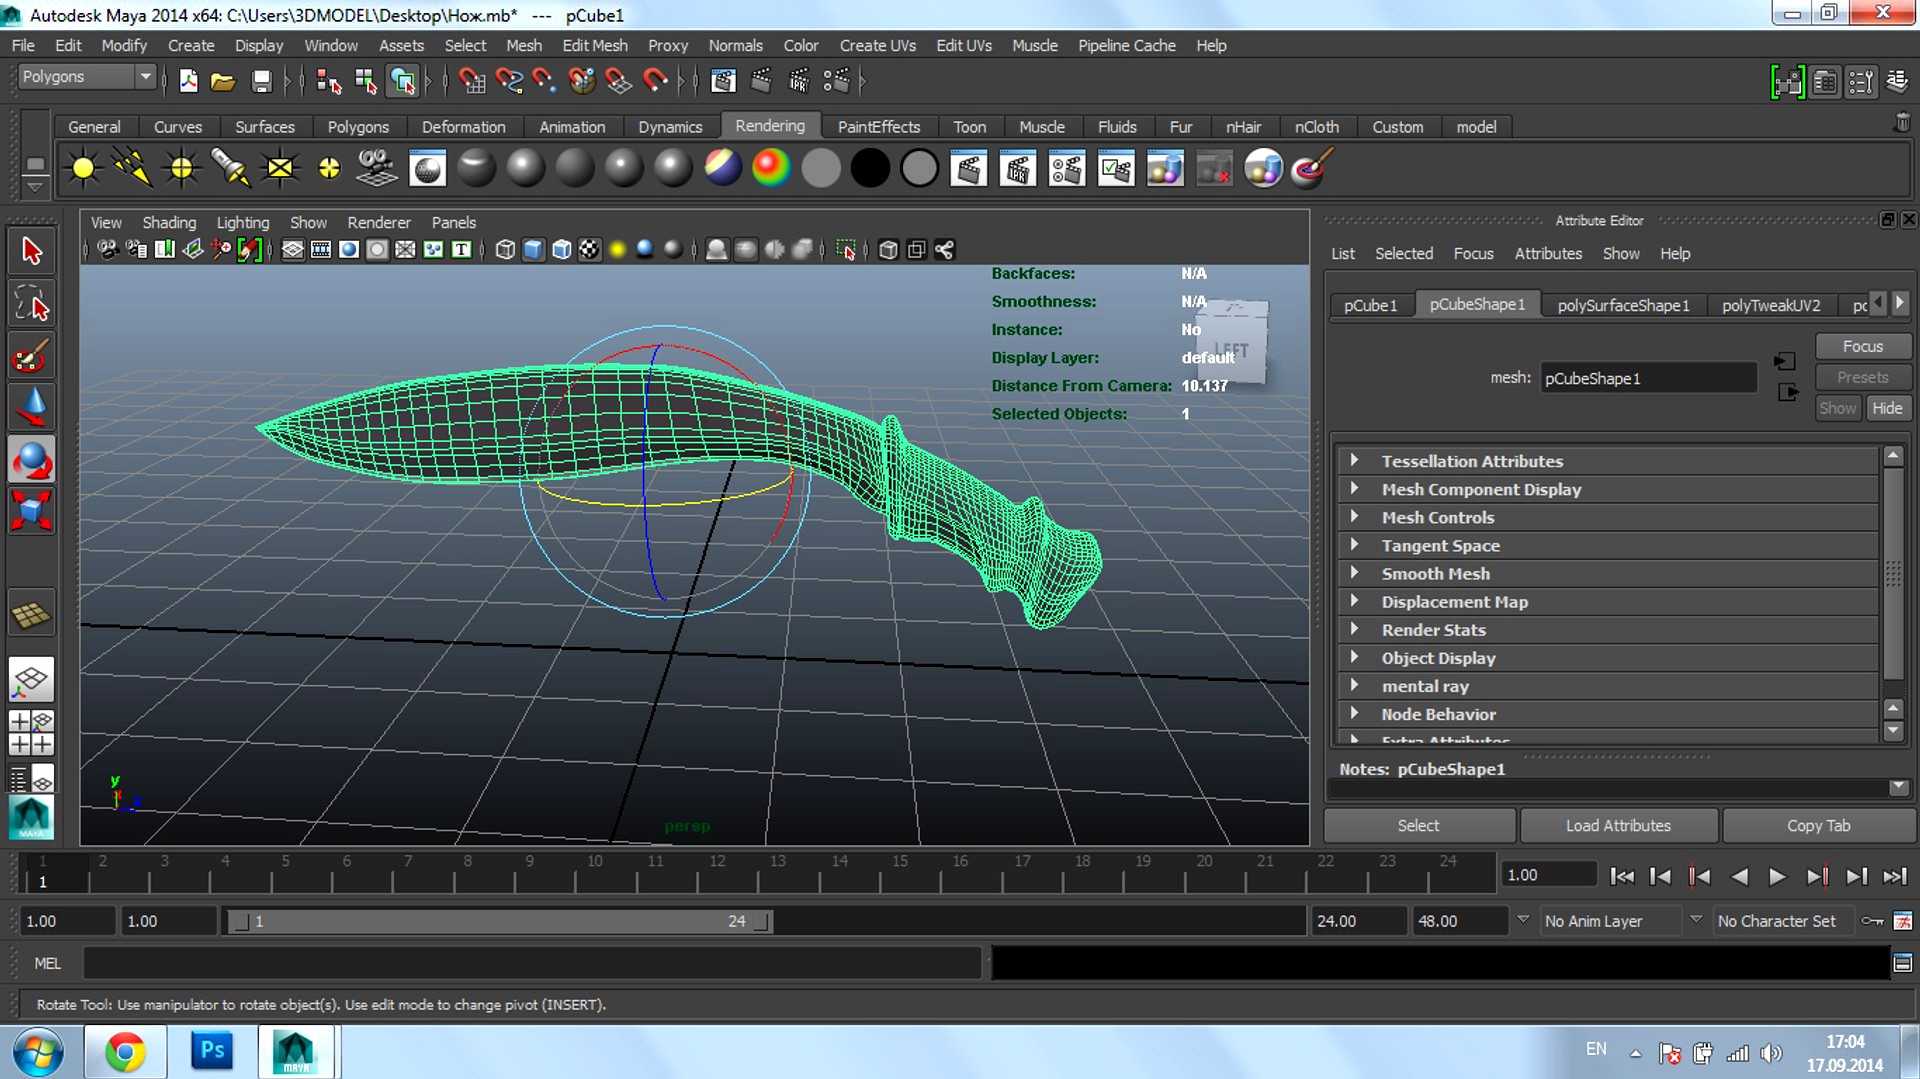Click the Copy Tab button
This screenshot has height=1079, width=1920.
coord(1818,825)
